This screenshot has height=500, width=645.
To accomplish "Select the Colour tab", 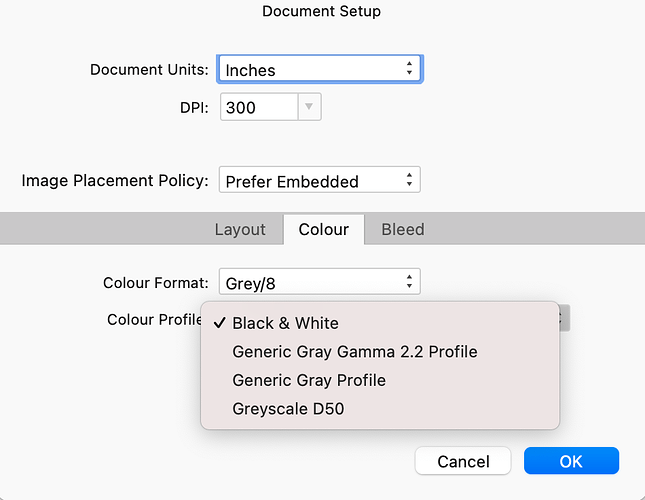I will click(324, 229).
